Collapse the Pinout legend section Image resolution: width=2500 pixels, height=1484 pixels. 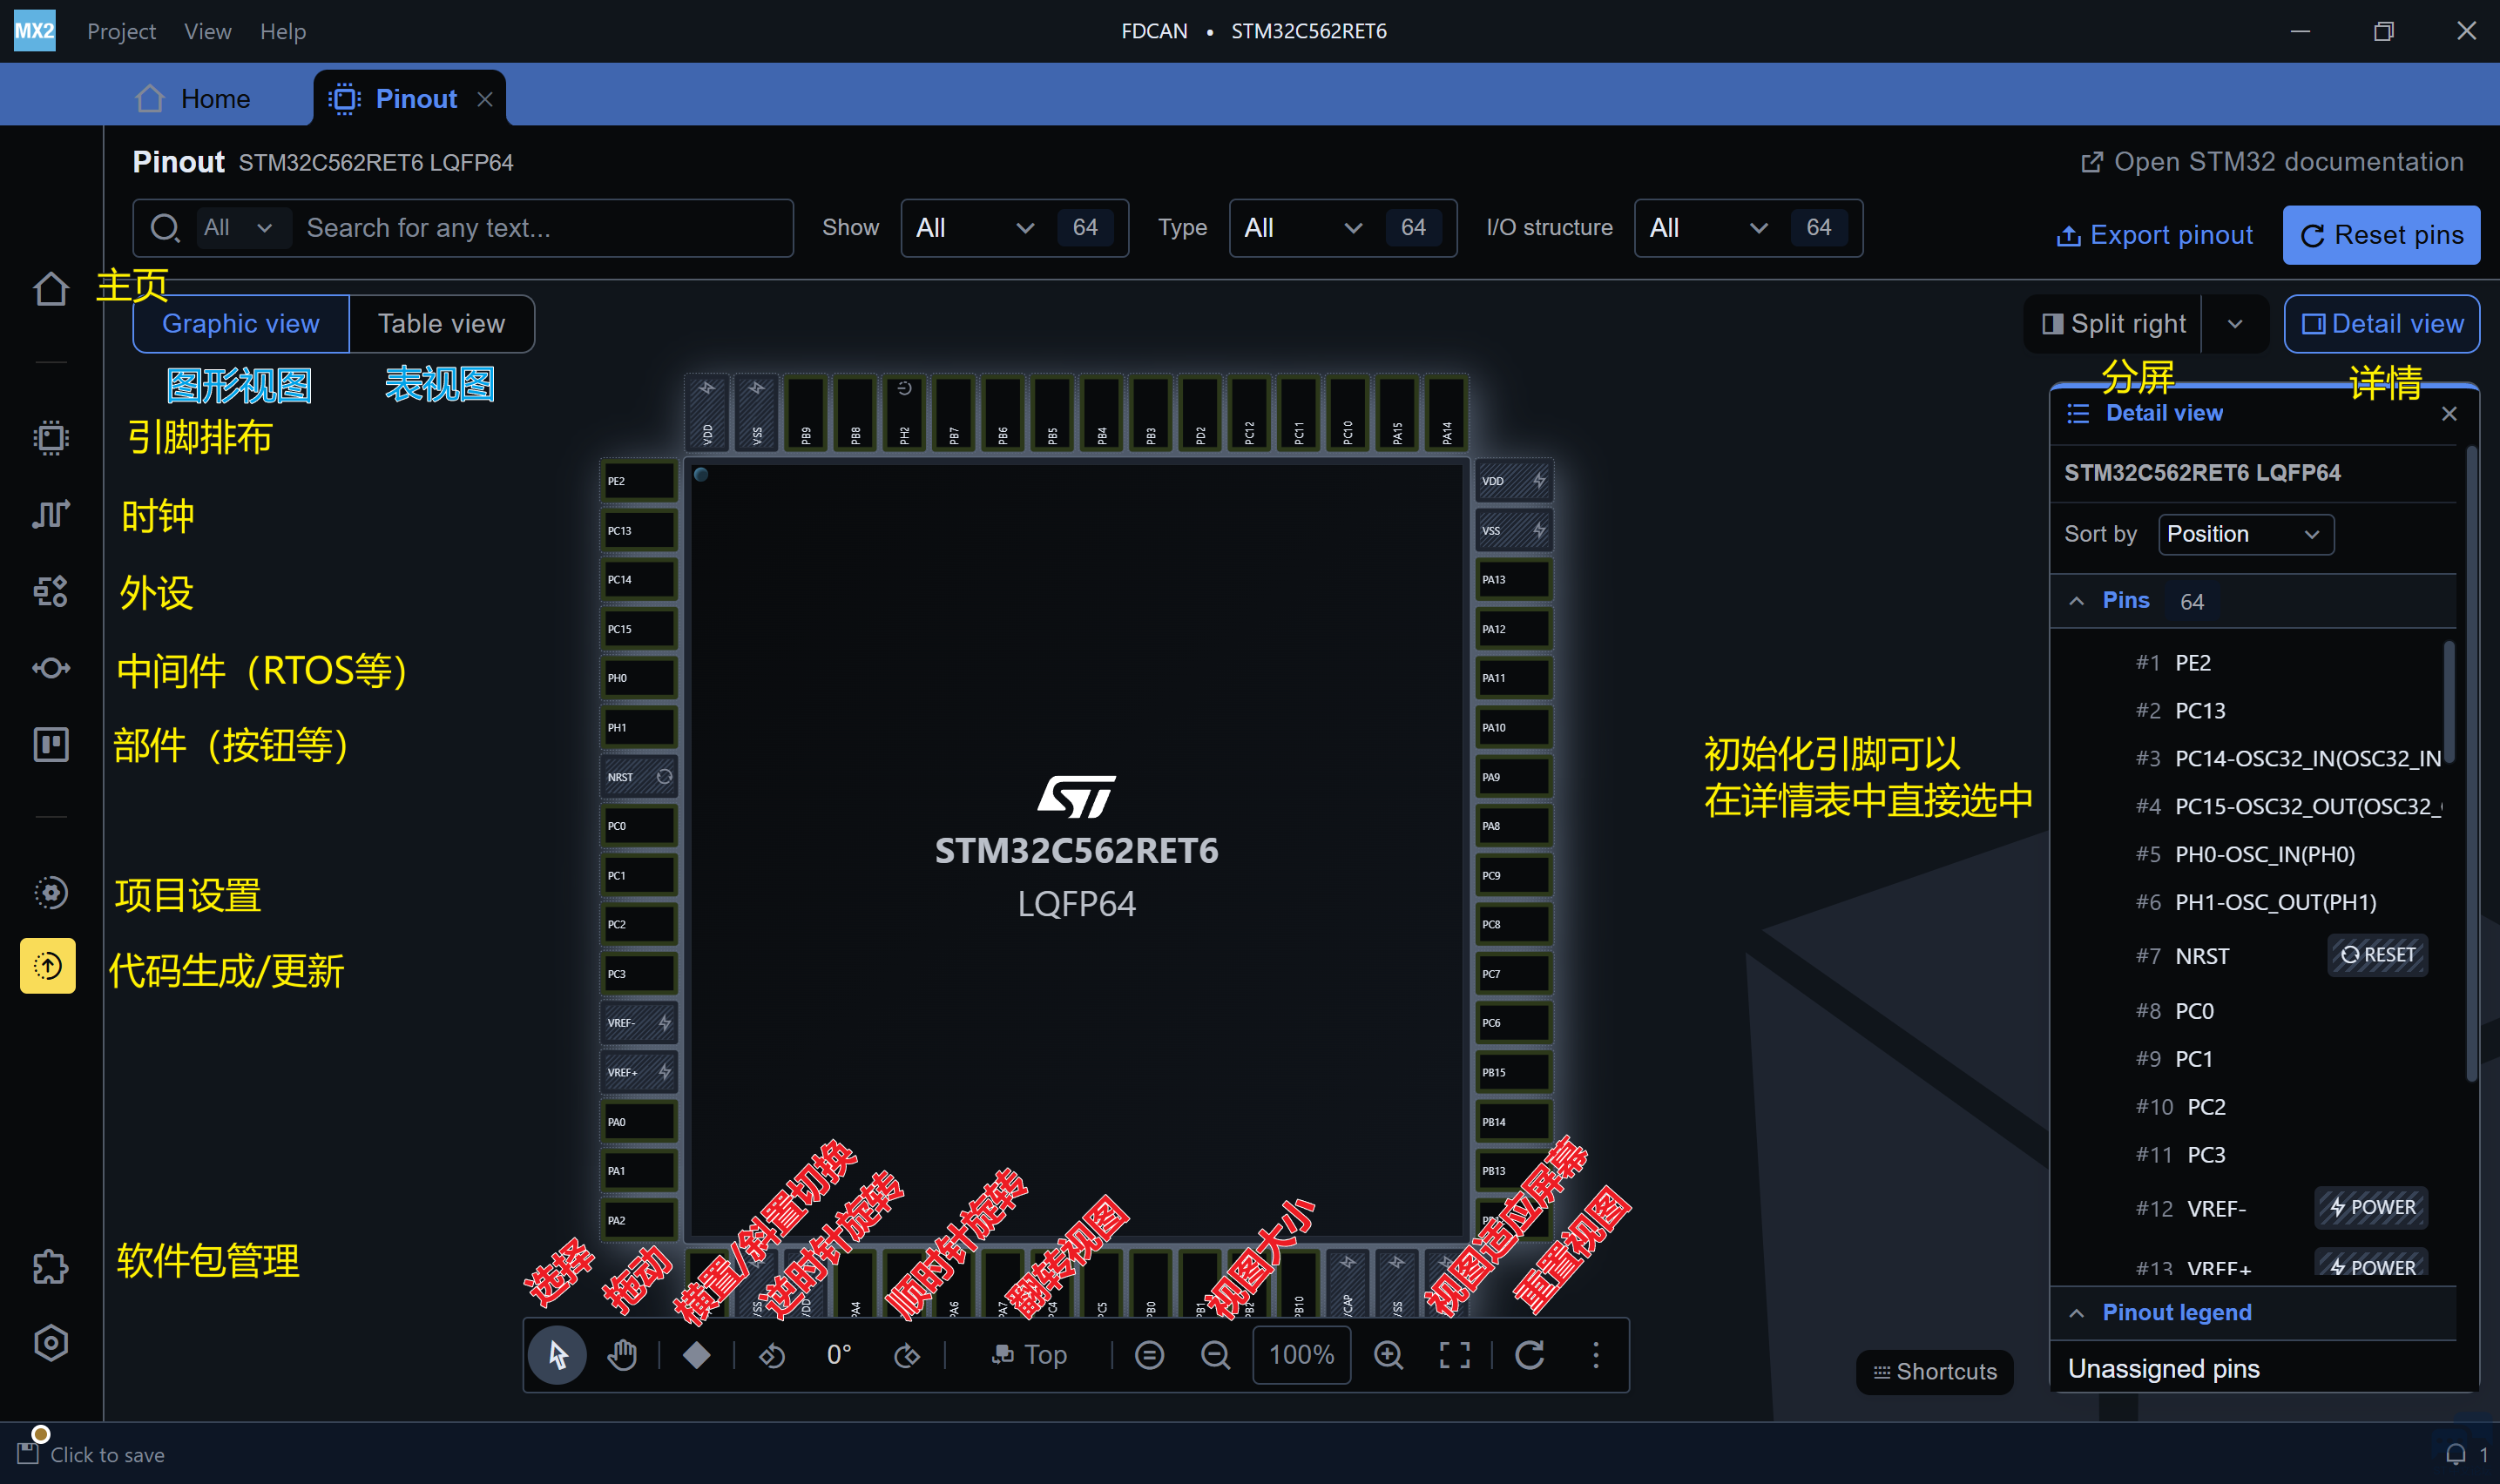[2077, 1313]
